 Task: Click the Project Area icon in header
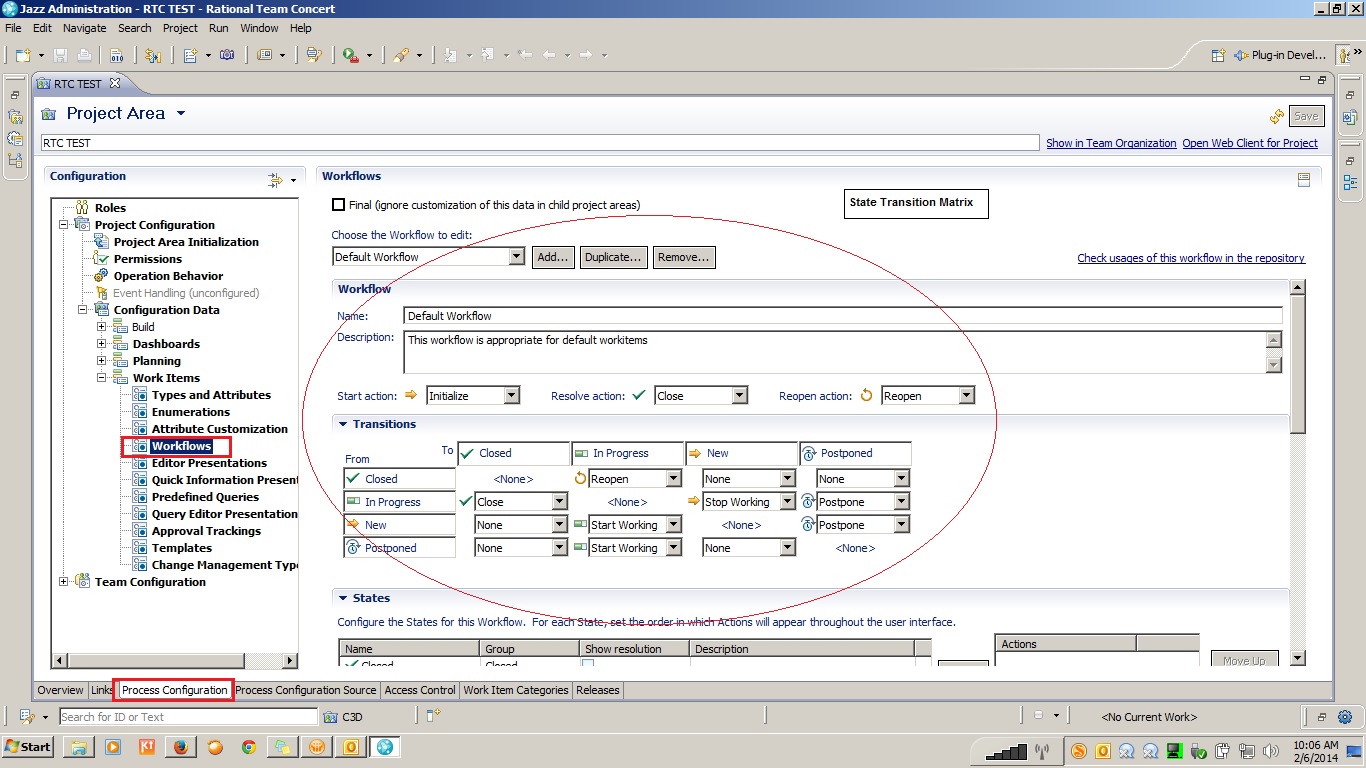[x=49, y=114]
